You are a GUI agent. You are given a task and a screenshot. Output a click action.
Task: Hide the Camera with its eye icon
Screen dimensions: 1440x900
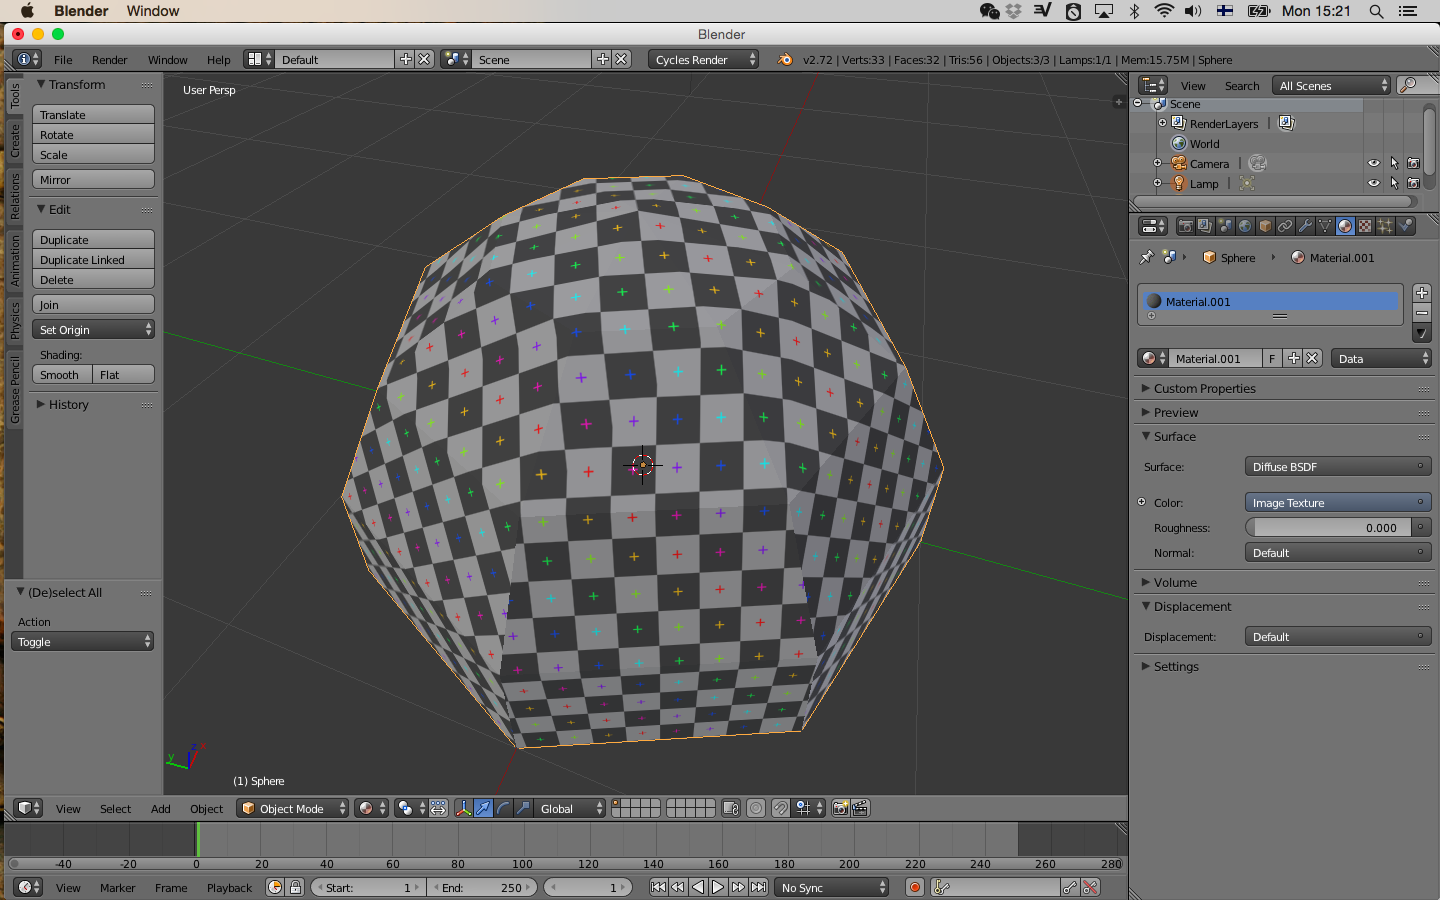(1373, 163)
